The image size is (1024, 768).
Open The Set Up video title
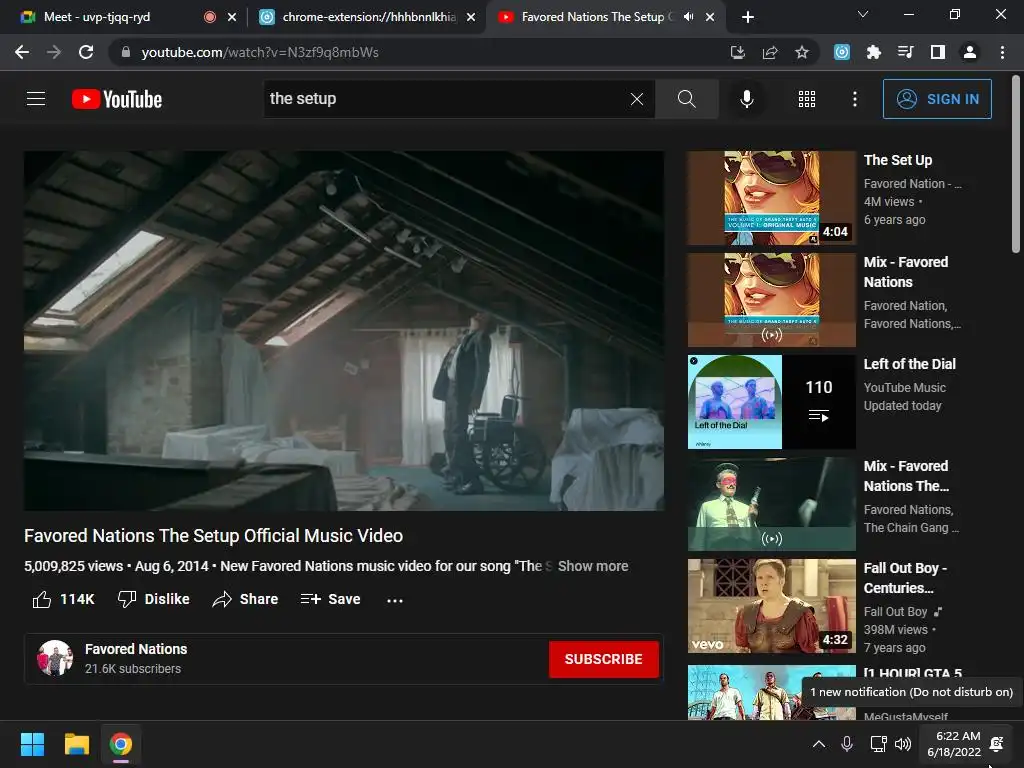pyautogui.click(x=898, y=160)
